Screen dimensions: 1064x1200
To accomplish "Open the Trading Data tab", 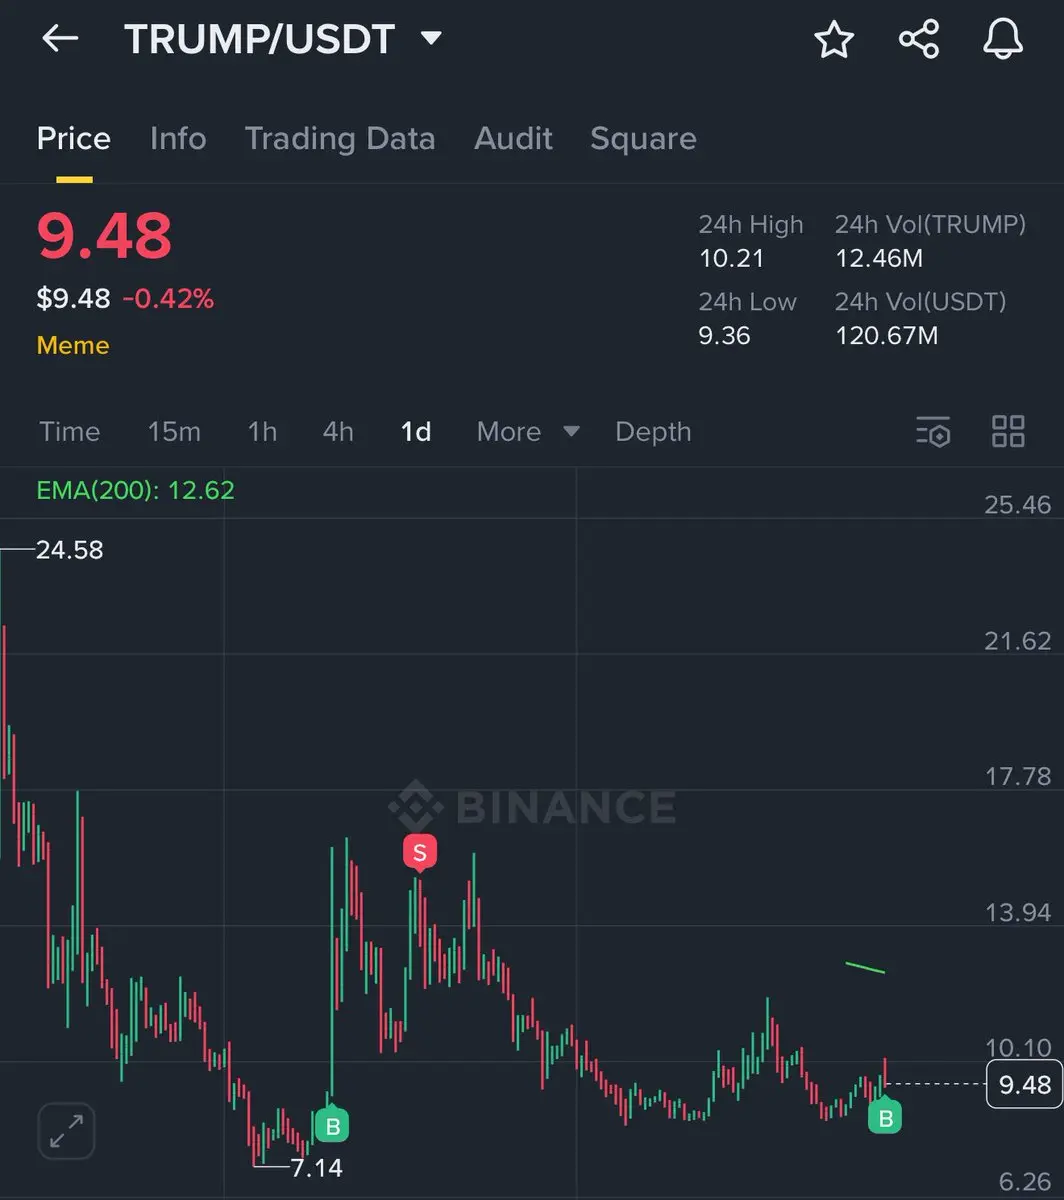I will 340,139.
